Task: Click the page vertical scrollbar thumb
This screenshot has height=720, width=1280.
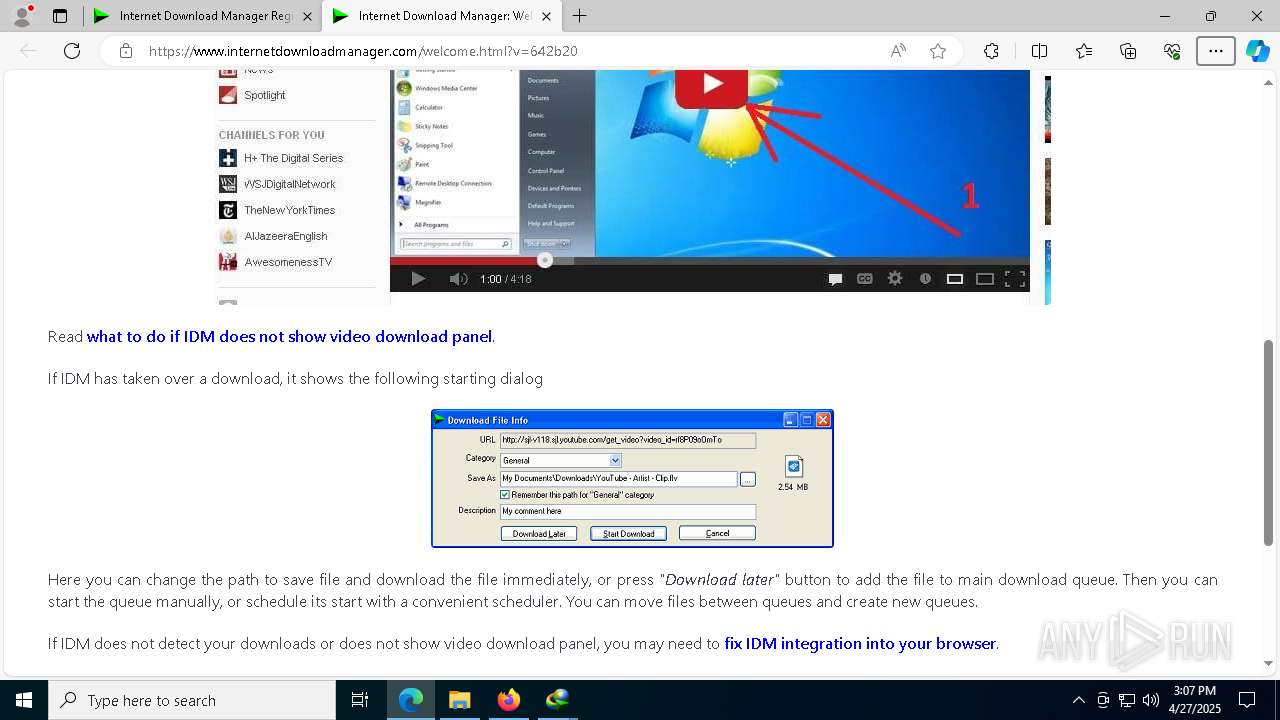Action: pyautogui.click(x=1269, y=443)
